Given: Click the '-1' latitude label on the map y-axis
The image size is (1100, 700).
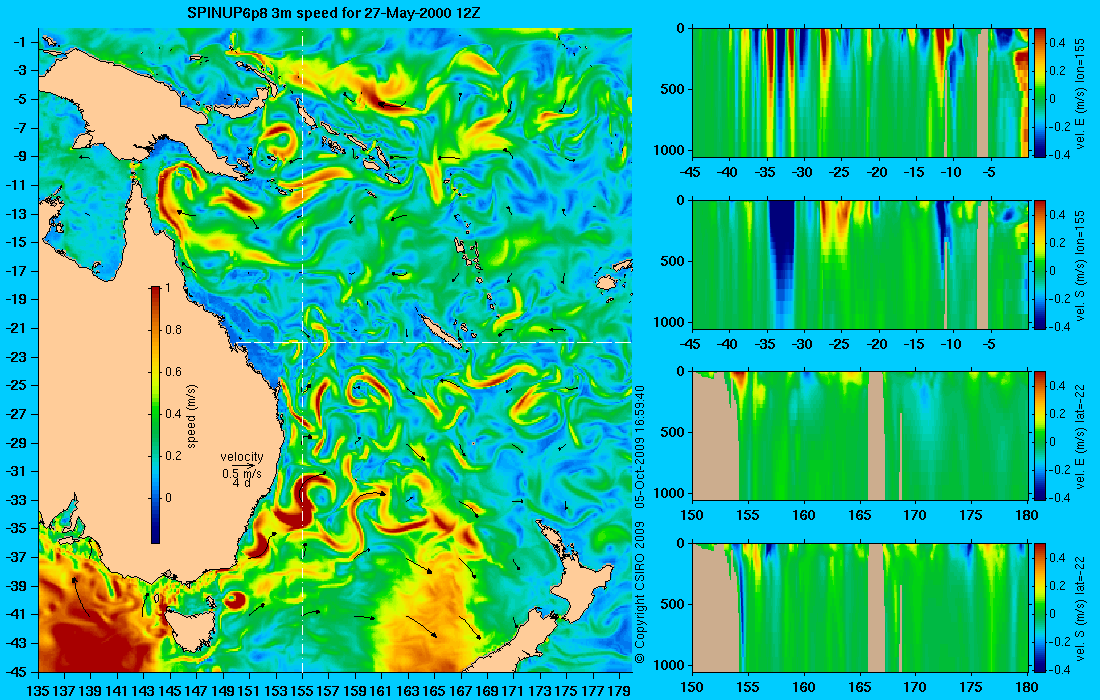Looking at the screenshot, I should click(x=18, y=42).
